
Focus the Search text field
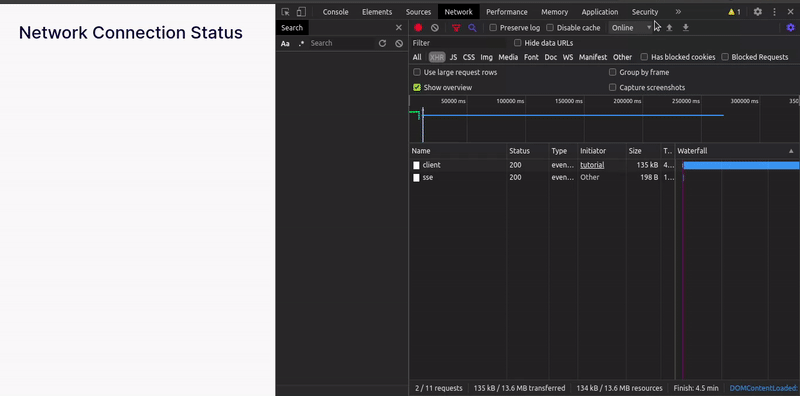[342, 43]
